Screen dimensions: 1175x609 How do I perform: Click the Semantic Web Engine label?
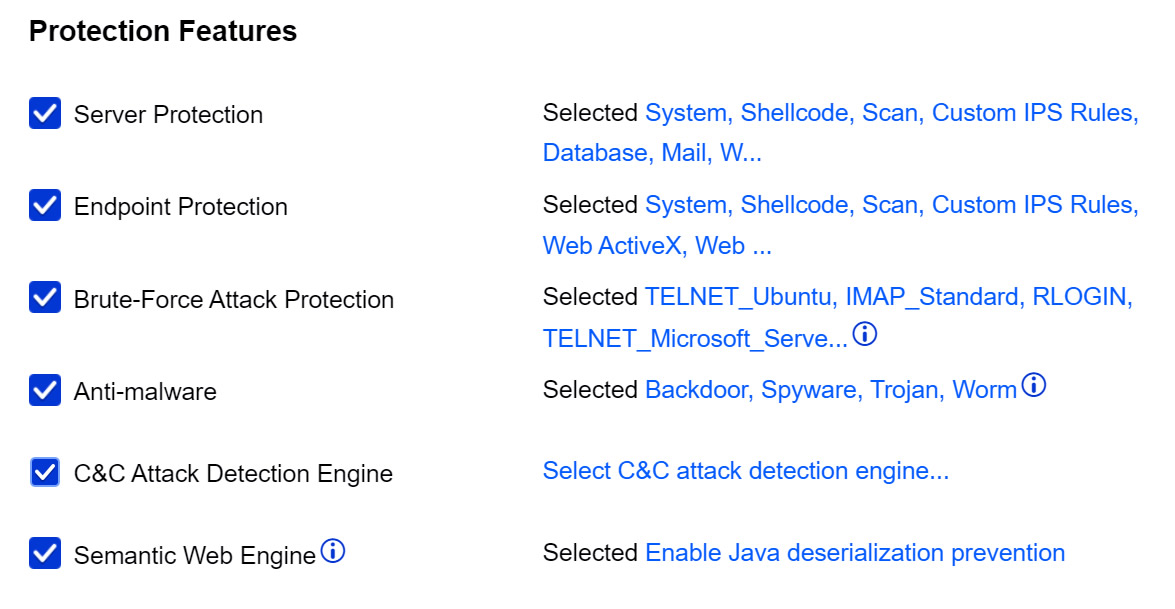point(195,556)
